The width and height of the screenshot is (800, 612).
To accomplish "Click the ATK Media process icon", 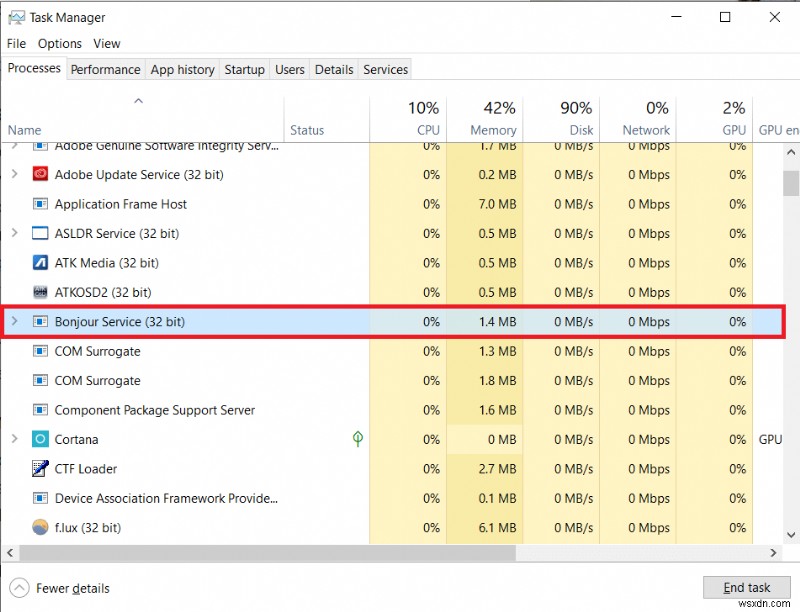I will tap(40, 263).
